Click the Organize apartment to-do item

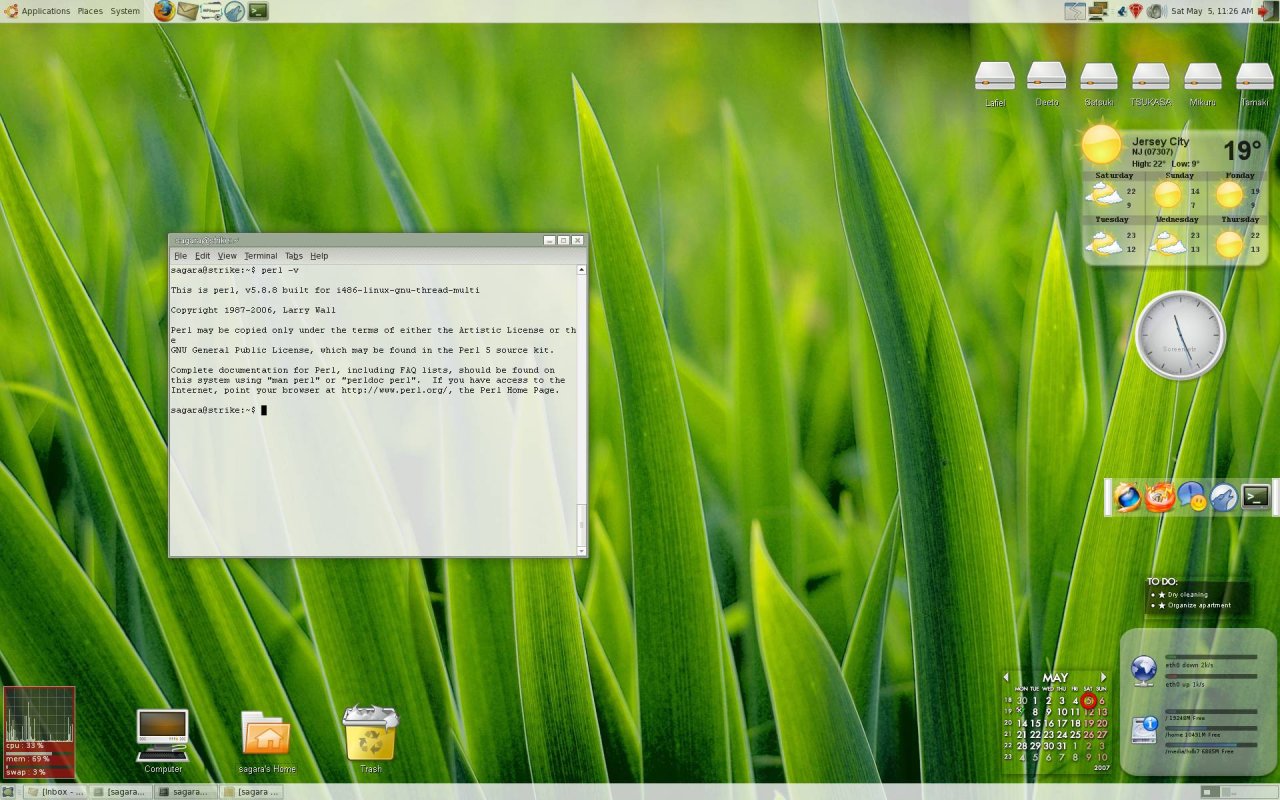pos(1199,605)
